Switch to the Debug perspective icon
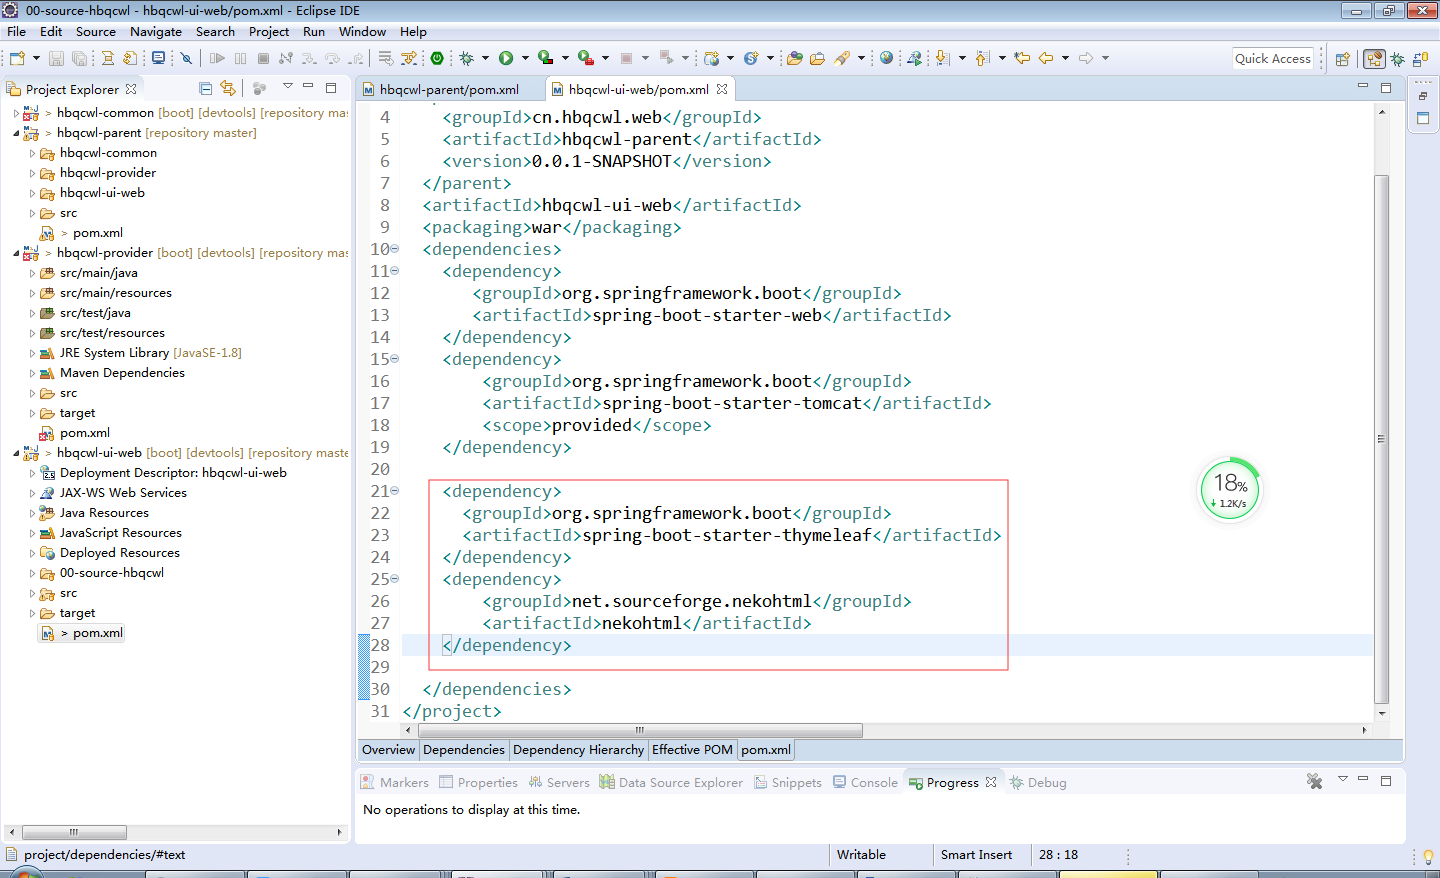 (1398, 59)
